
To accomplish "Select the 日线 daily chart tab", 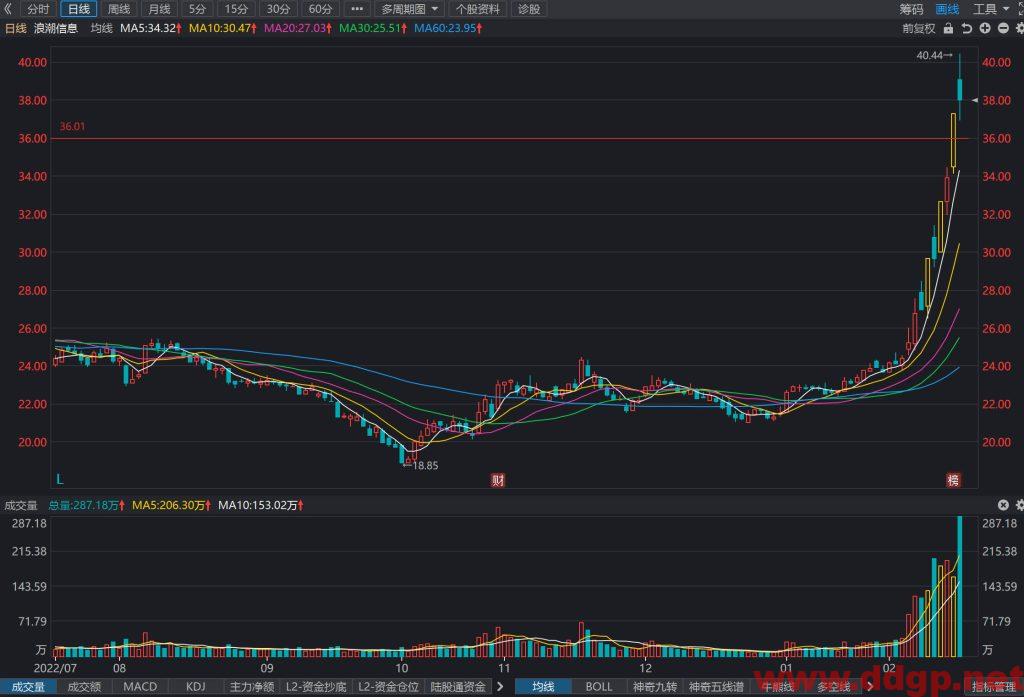I will point(79,9).
